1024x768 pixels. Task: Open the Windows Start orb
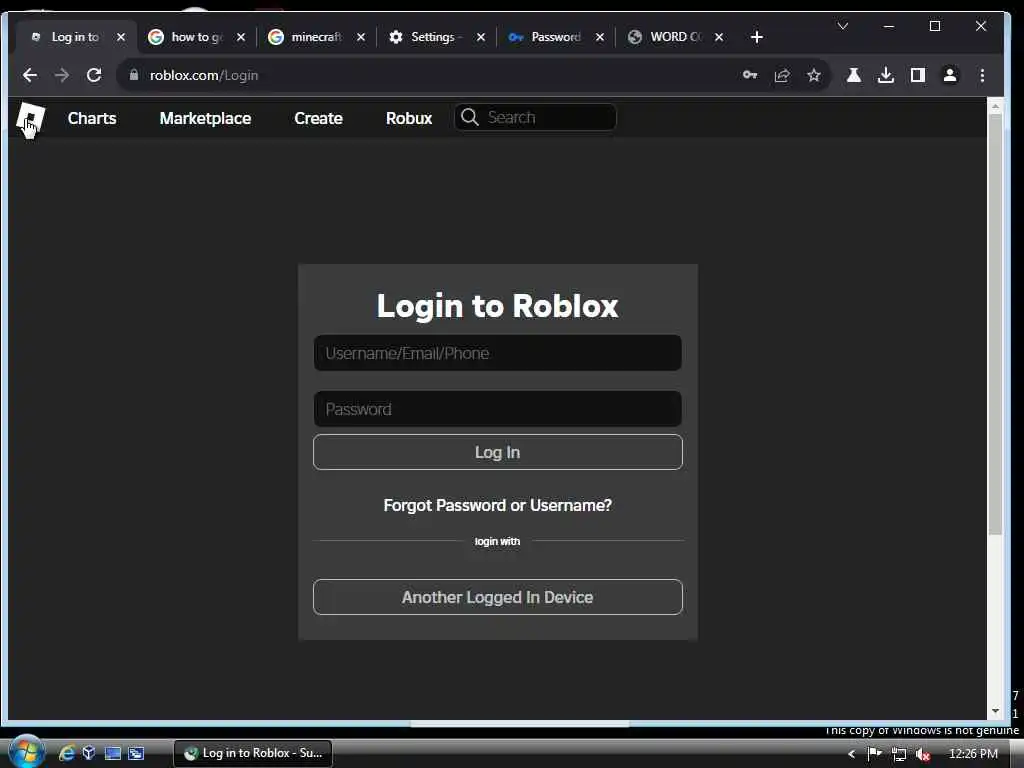pos(26,752)
